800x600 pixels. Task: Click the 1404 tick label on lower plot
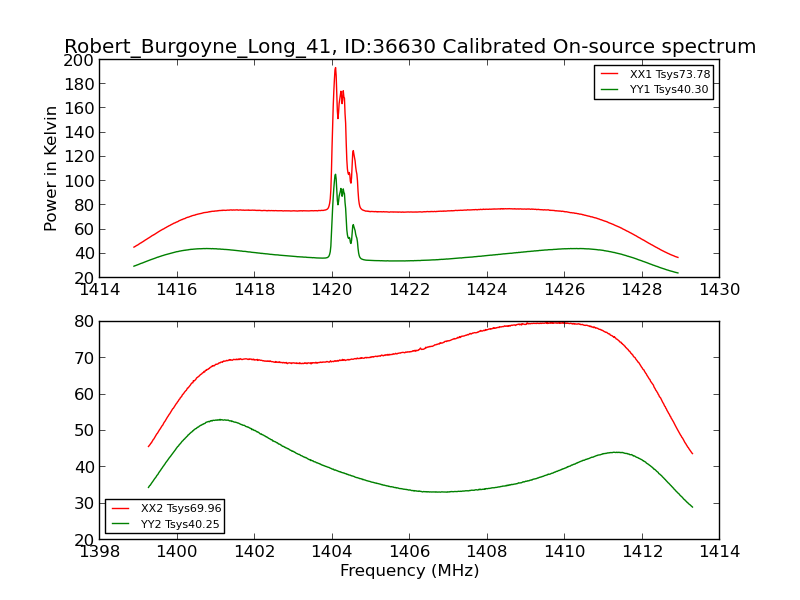pos(332,552)
